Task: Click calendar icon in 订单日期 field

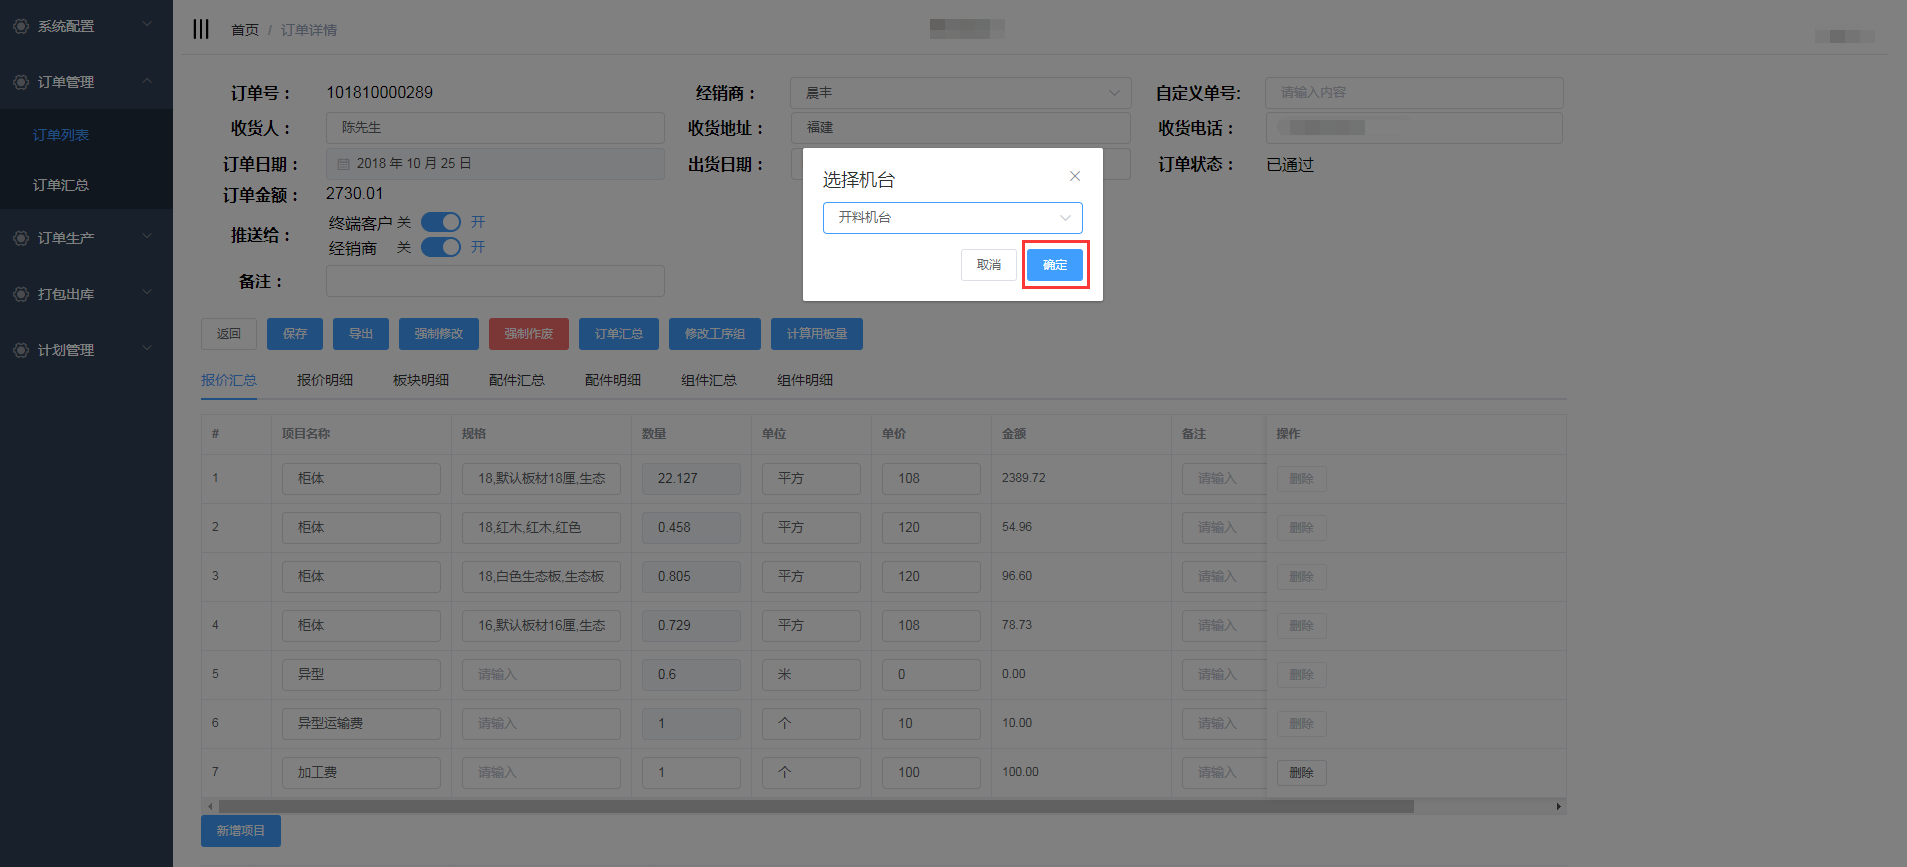Action: pyautogui.click(x=344, y=164)
